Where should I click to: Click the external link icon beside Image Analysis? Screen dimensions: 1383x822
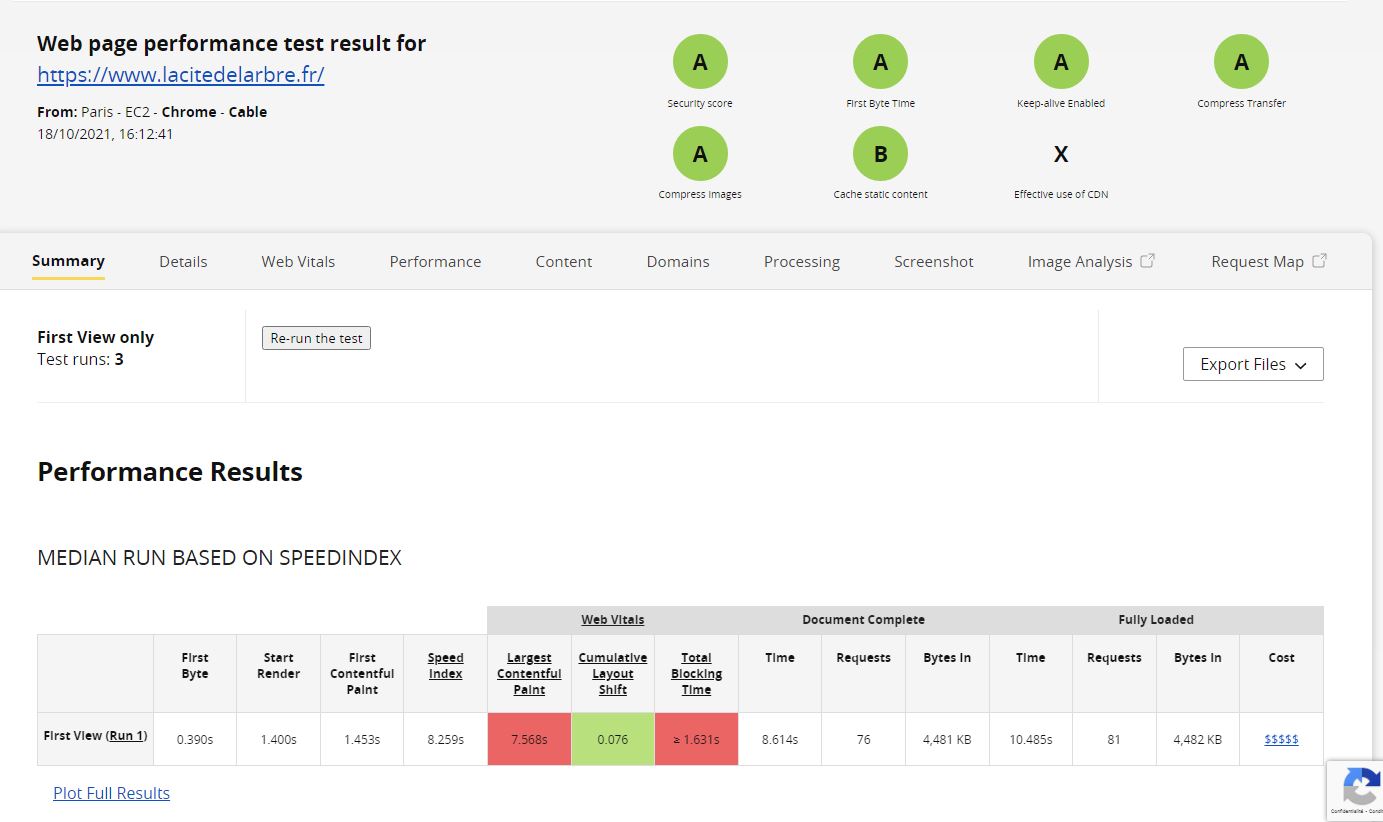[x=1148, y=261]
